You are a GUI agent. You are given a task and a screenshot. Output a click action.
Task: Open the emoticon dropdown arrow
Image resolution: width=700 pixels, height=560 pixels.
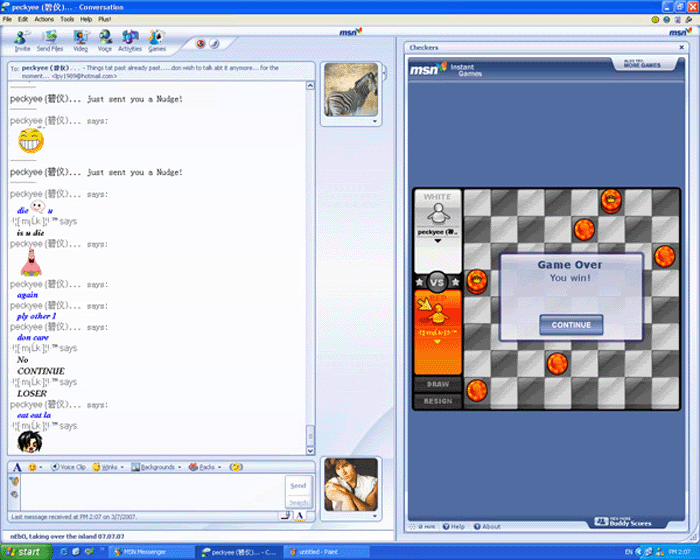[41, 467]
